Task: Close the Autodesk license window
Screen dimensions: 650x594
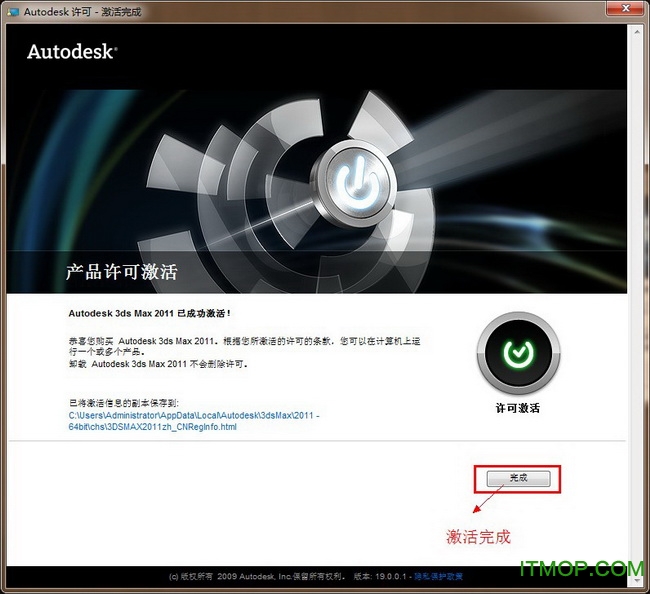Action: 626,8
